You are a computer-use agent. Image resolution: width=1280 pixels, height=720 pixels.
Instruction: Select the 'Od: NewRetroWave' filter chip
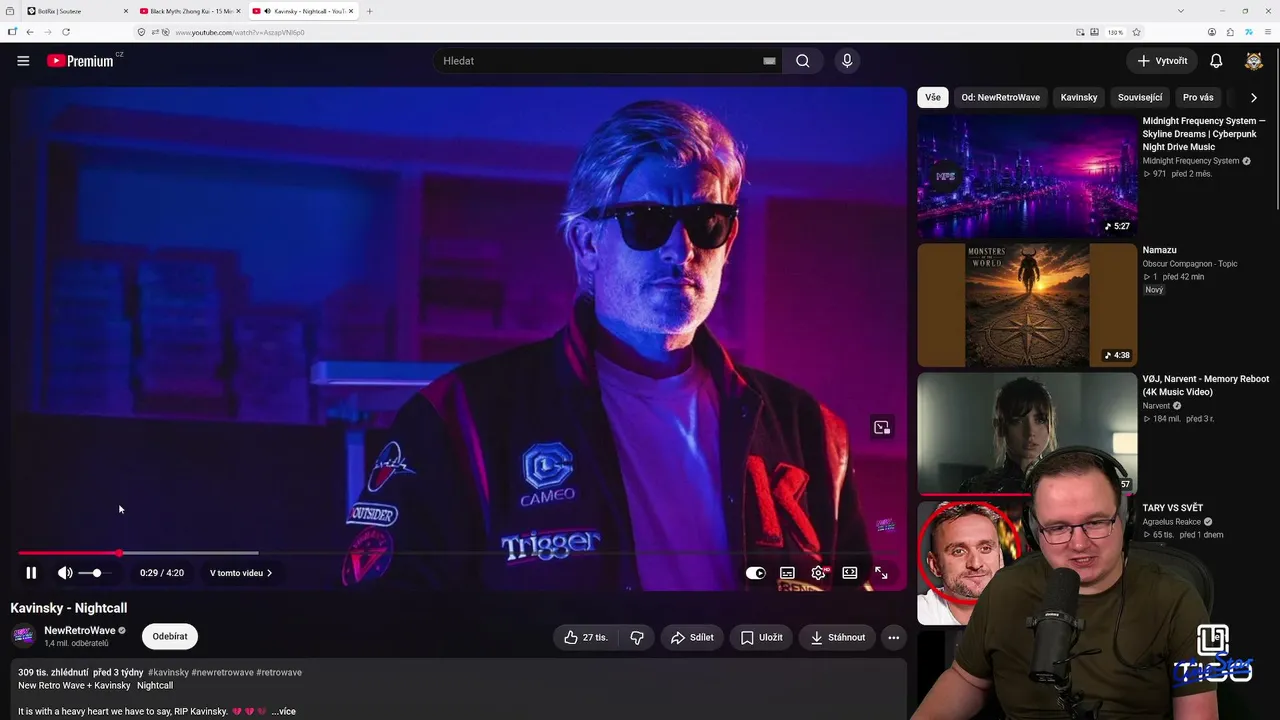point(1000,98)
